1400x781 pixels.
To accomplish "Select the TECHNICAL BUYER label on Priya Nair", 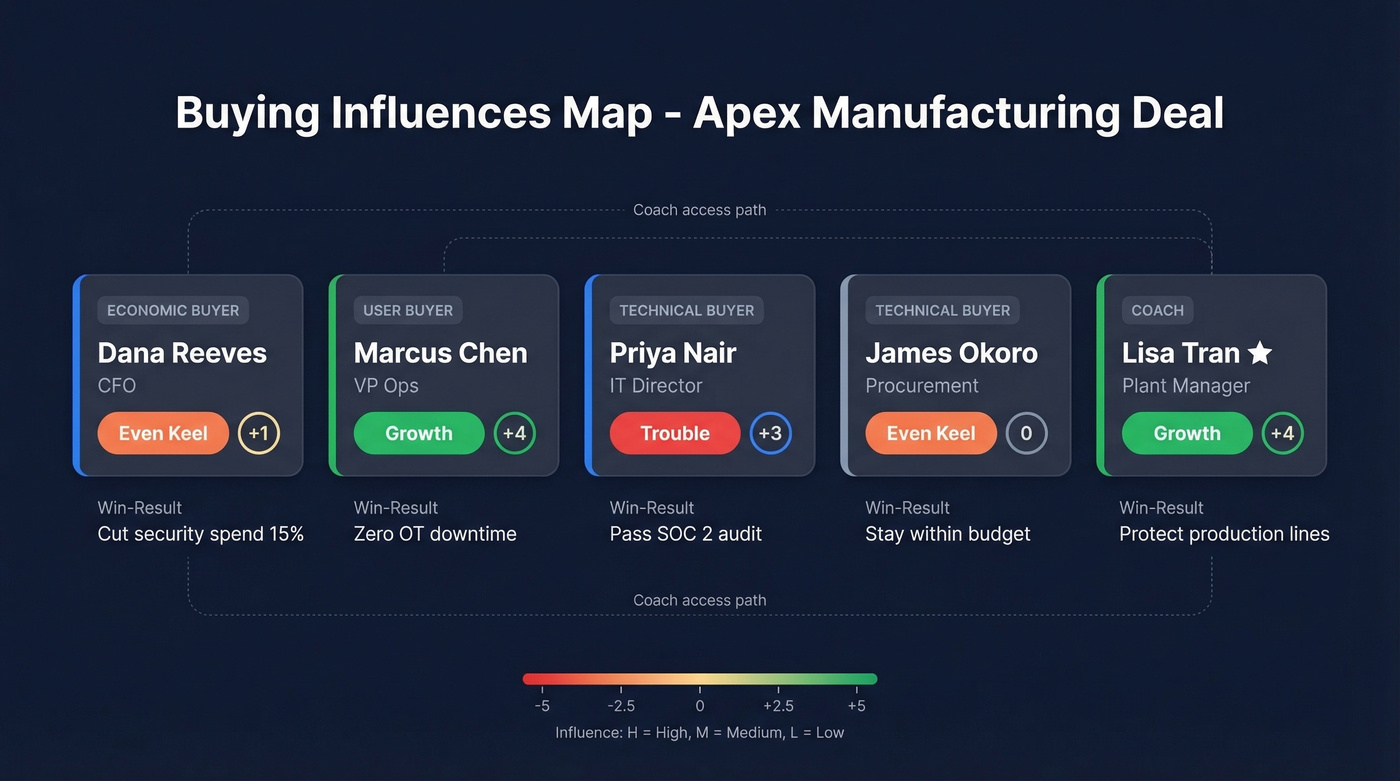I will 687,310.
